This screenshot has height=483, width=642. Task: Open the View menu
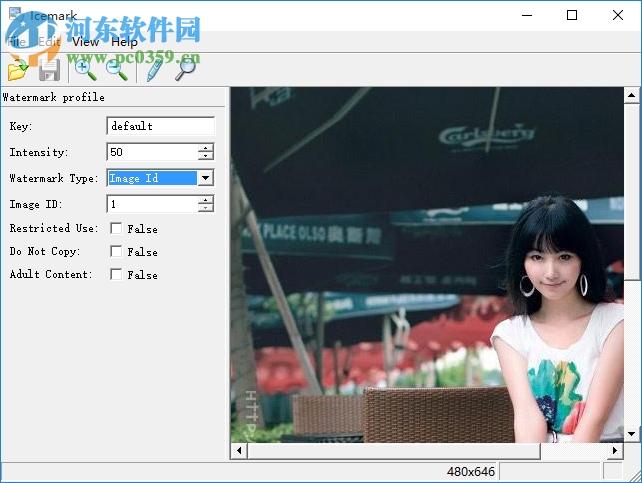coord(86,42)
